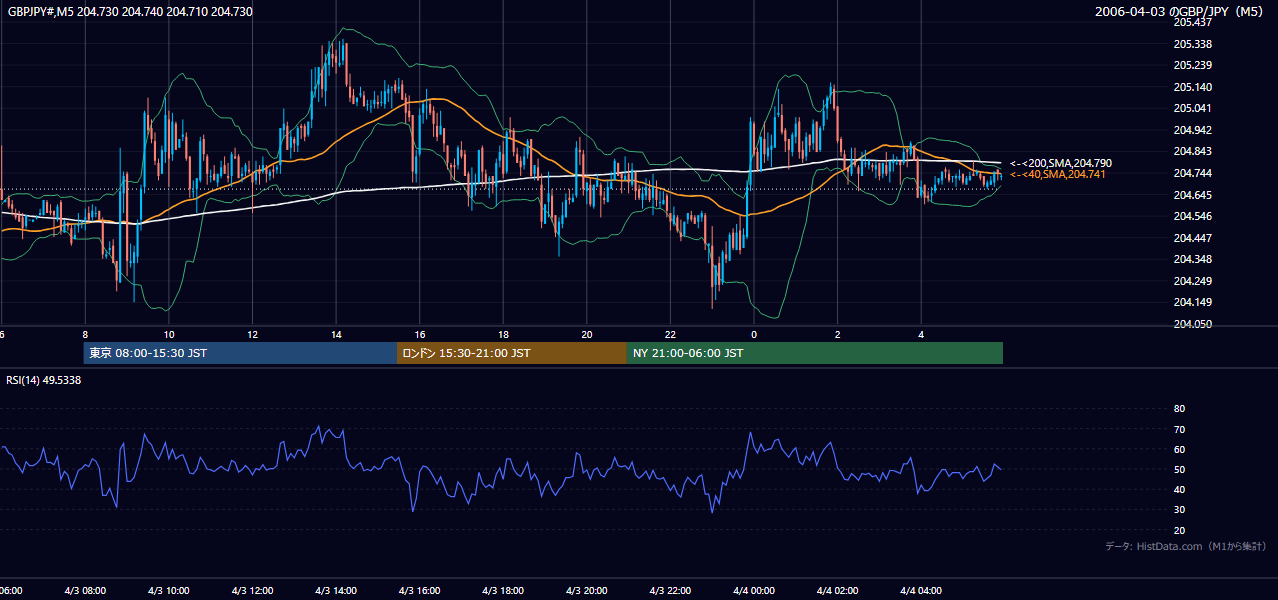The image size is (1278, 600).
Task: Click the date label 4/3 18:00
Action: coord(503,591)
